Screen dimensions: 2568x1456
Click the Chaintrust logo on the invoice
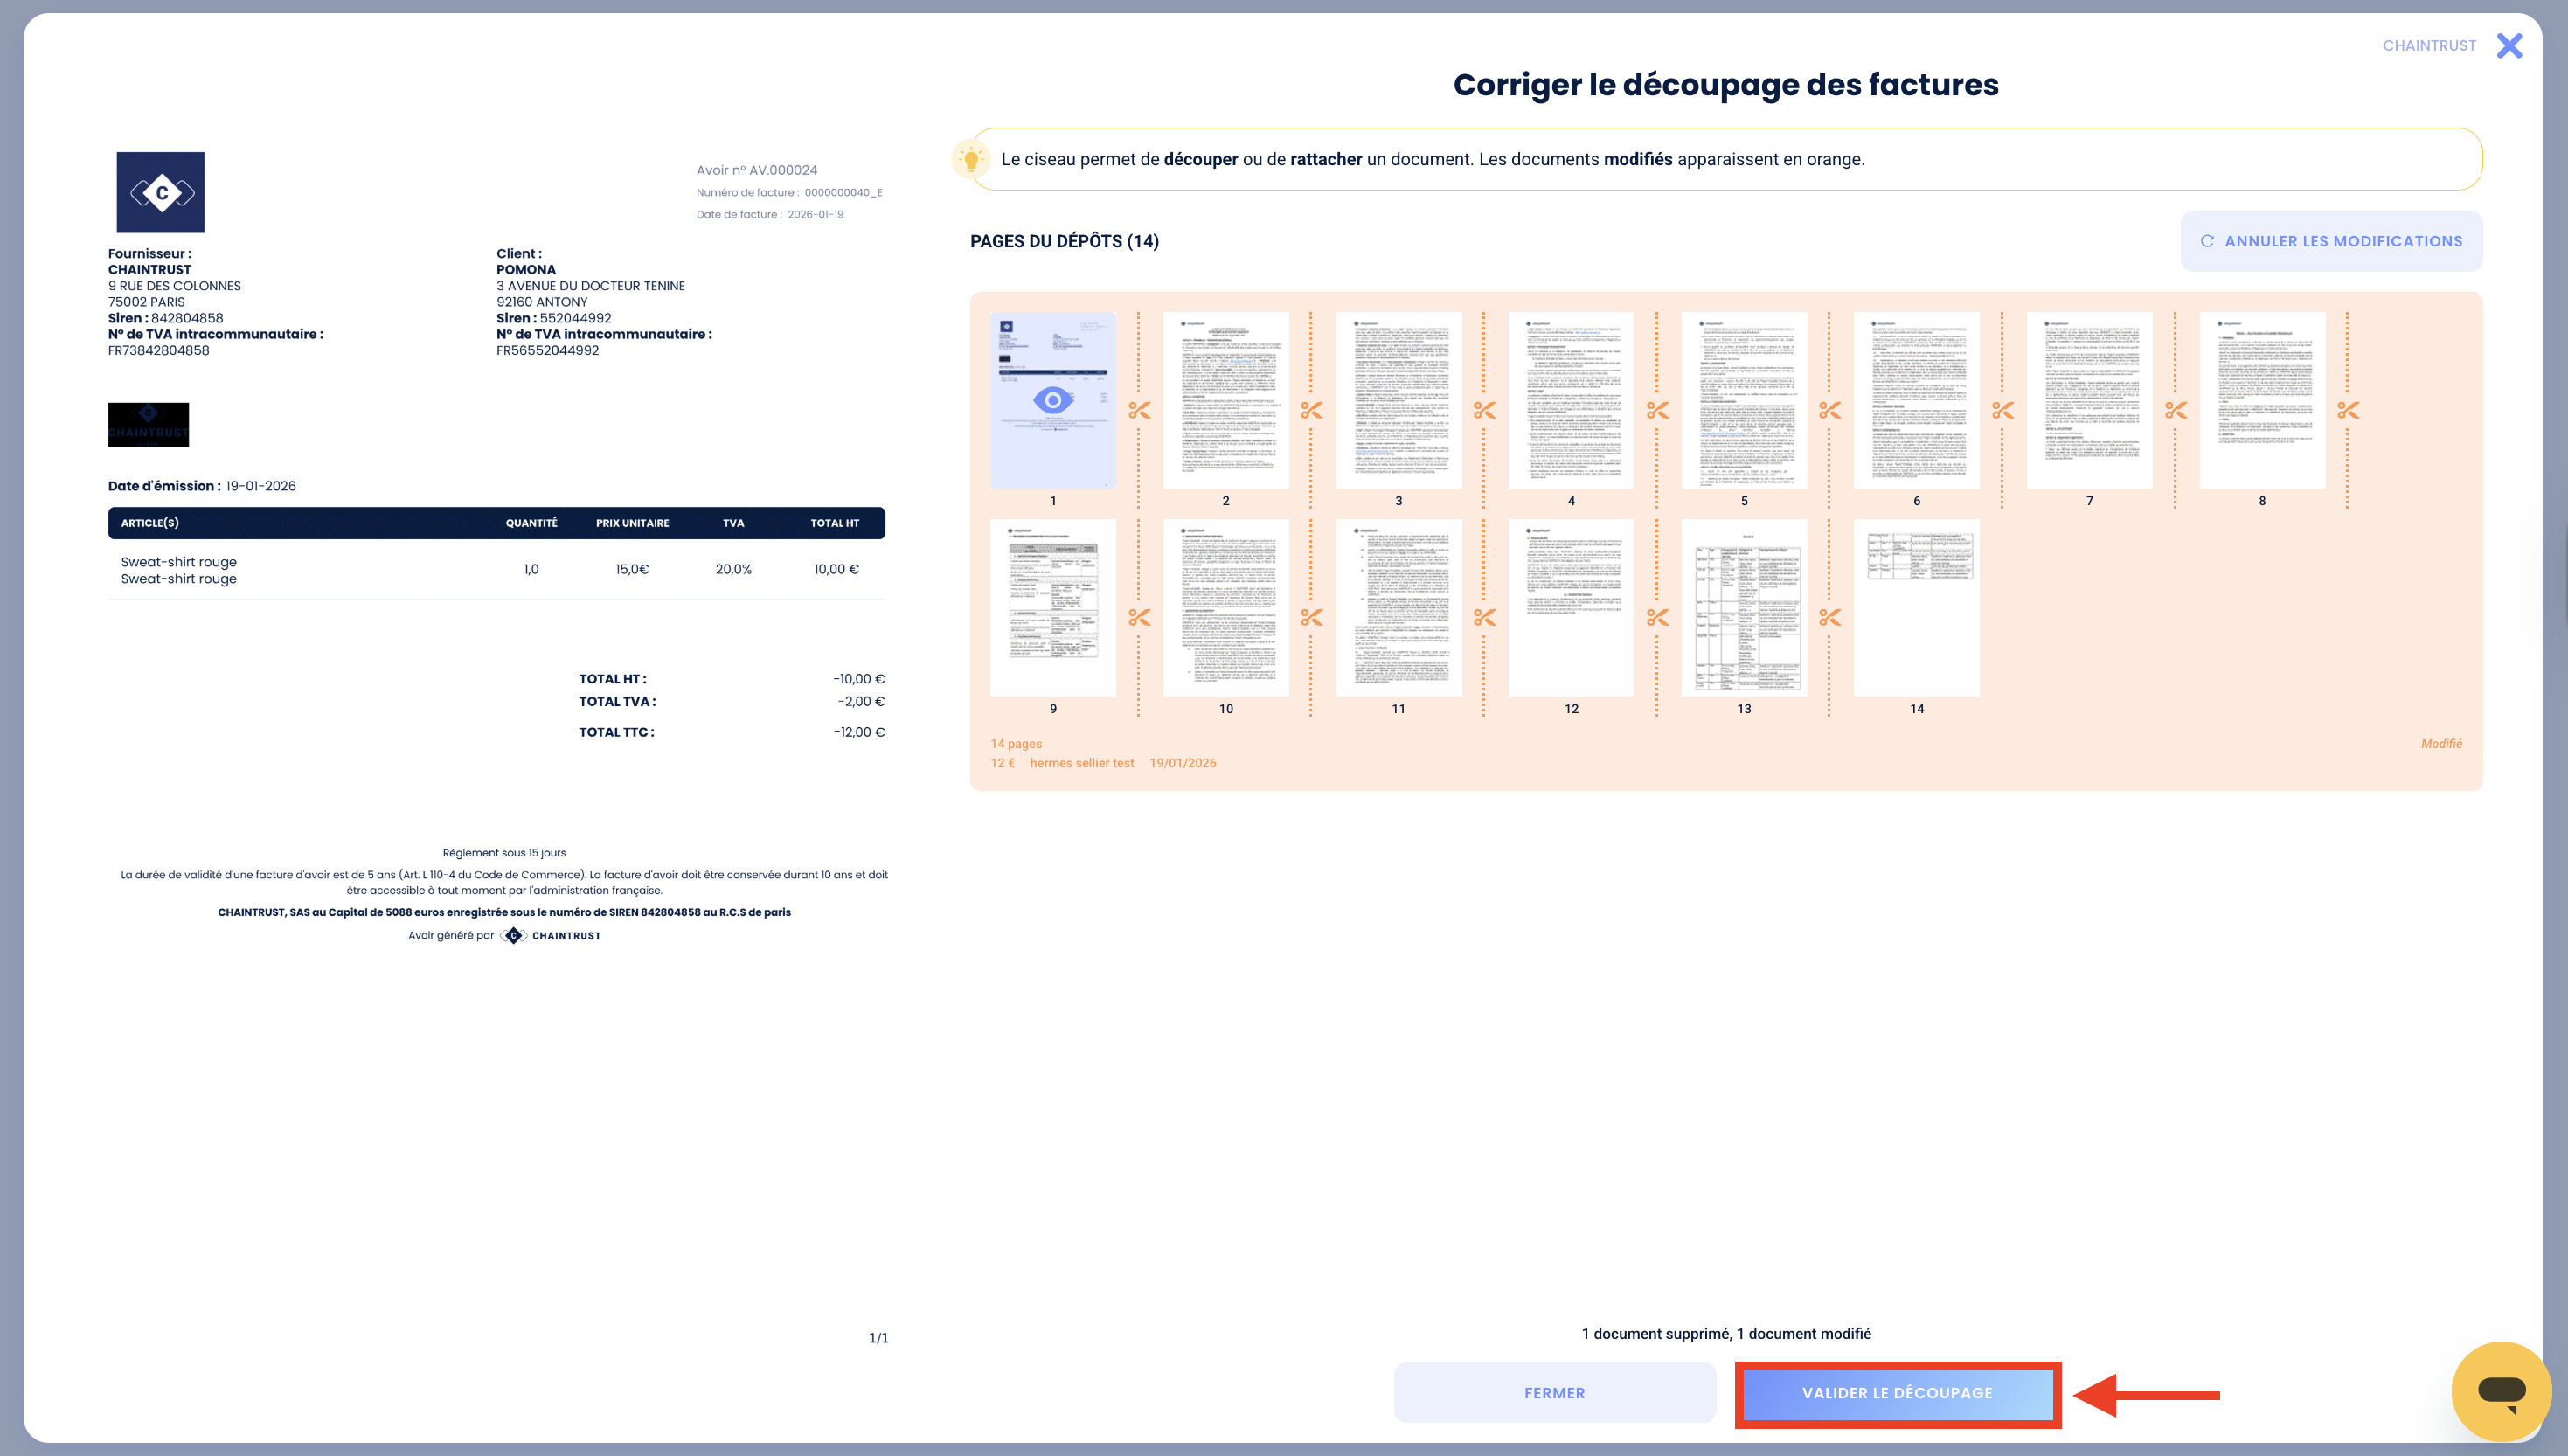tap(160, 192)
